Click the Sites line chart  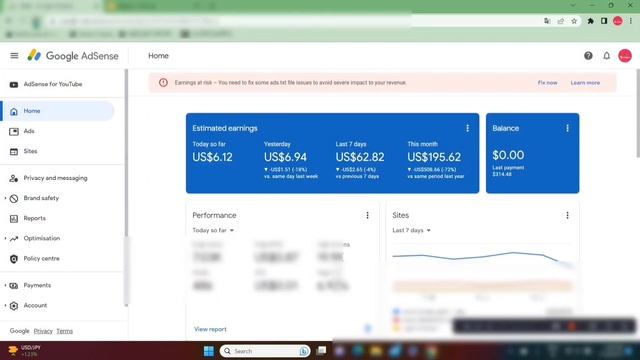coord(483,259)
